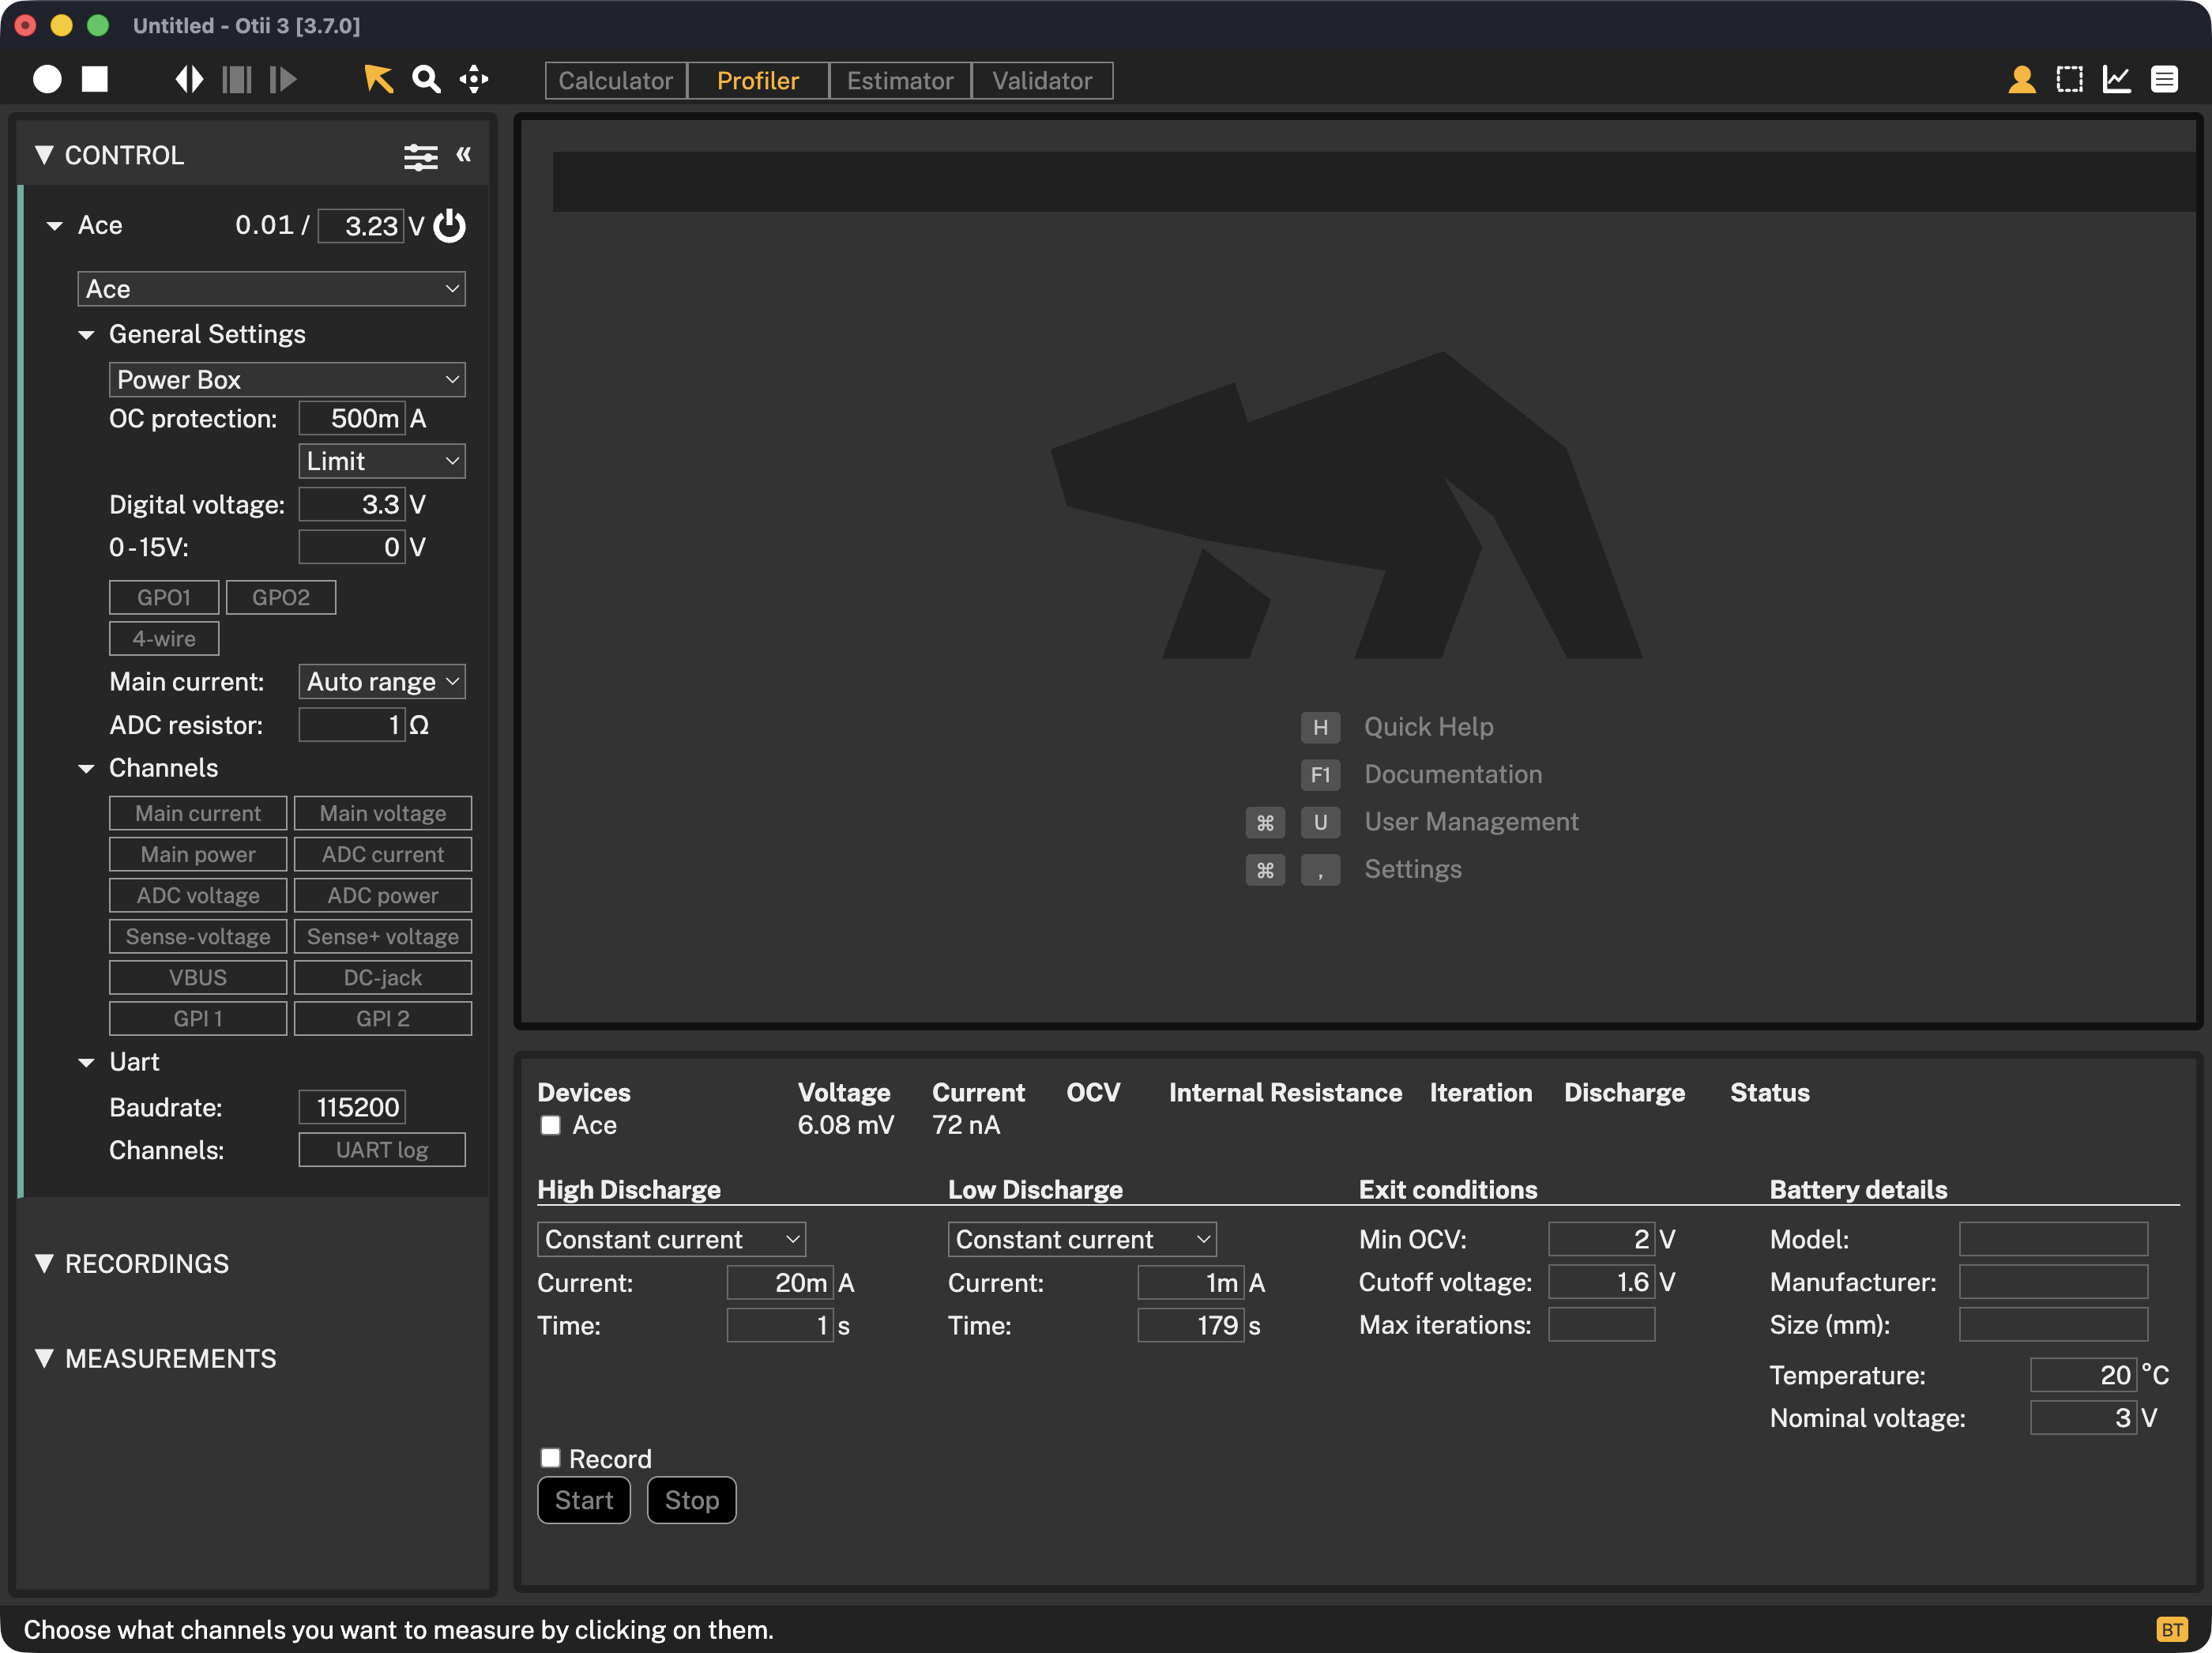Click the Nominal voltage input field
Screen dimensions: 2212x1653
click(2083, 1418)
